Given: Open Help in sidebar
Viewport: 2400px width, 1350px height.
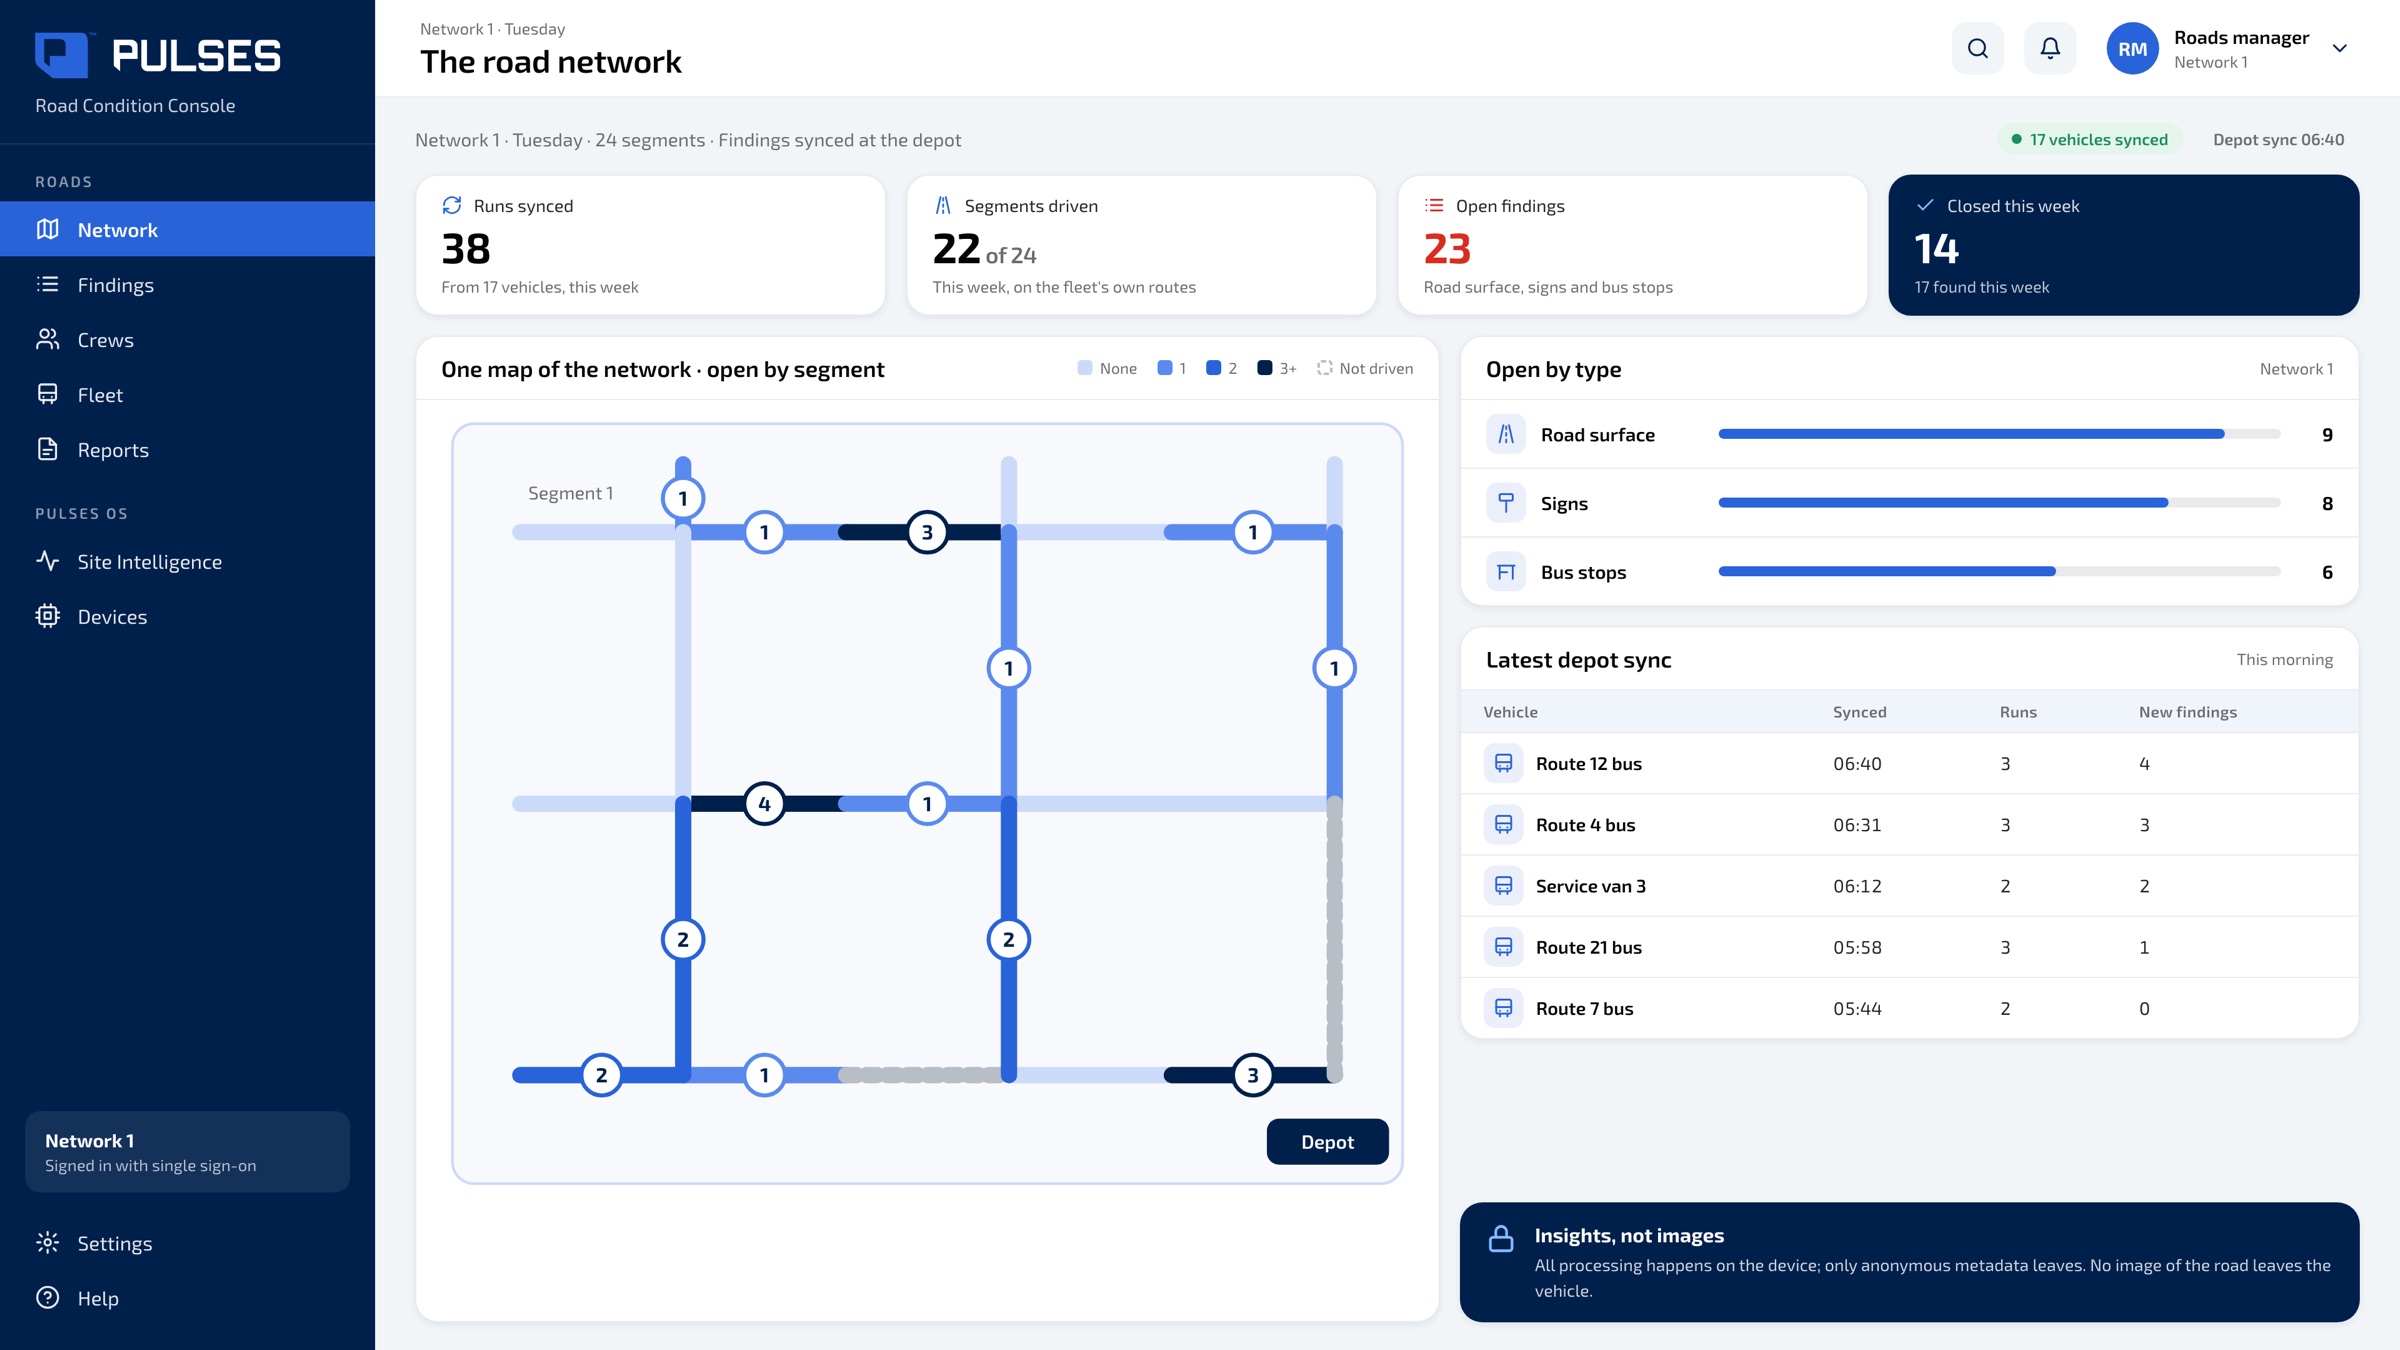Looking at the screenshot, I should tap(187, 1298).
